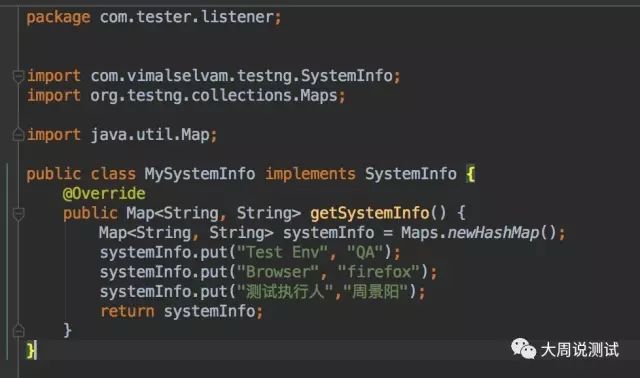Click the "测试执行人" string literal
Image resolution: width=640 pixels, height=378 pixels.
pos(285,291)
